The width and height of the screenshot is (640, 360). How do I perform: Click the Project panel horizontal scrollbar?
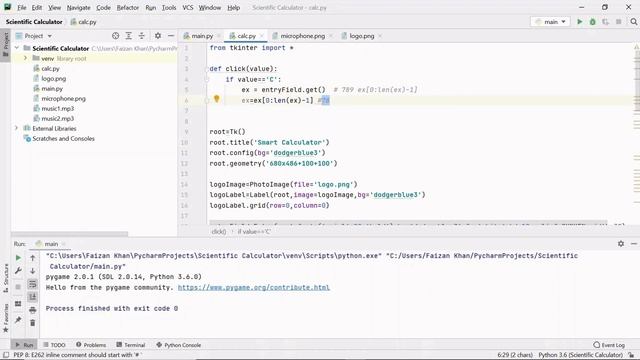[x=69, y=234]
